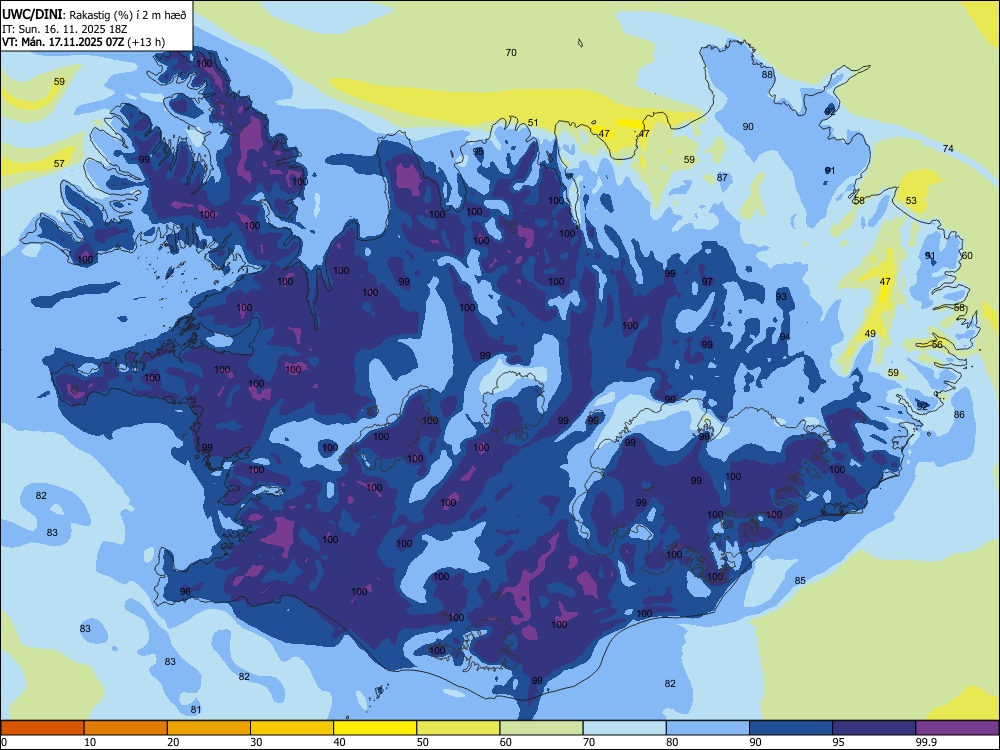Click the 95–99.9 indigo legend swatch
The width and height of the screenshot is (1000, 750).
click(x=874, y=728)
